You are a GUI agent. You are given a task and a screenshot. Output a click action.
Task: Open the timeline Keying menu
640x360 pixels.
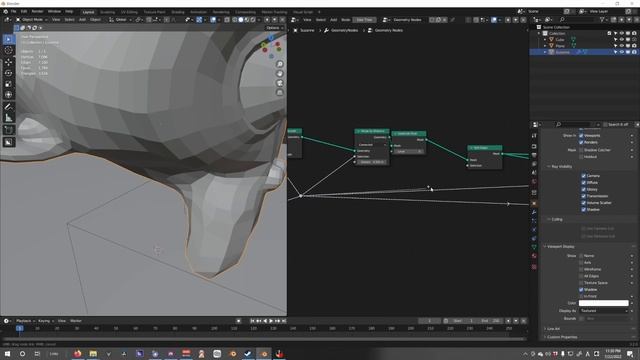(x=45, y=321)
